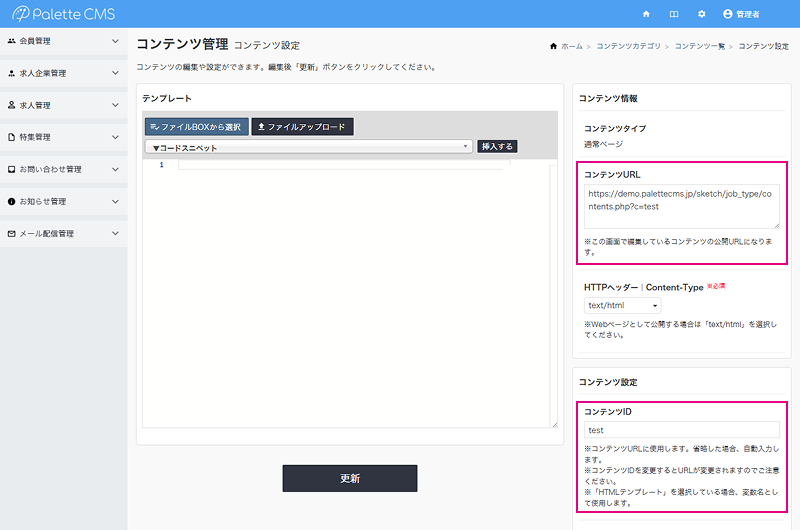Open 求人管理 in the sidebar

(x=63, y=105)
